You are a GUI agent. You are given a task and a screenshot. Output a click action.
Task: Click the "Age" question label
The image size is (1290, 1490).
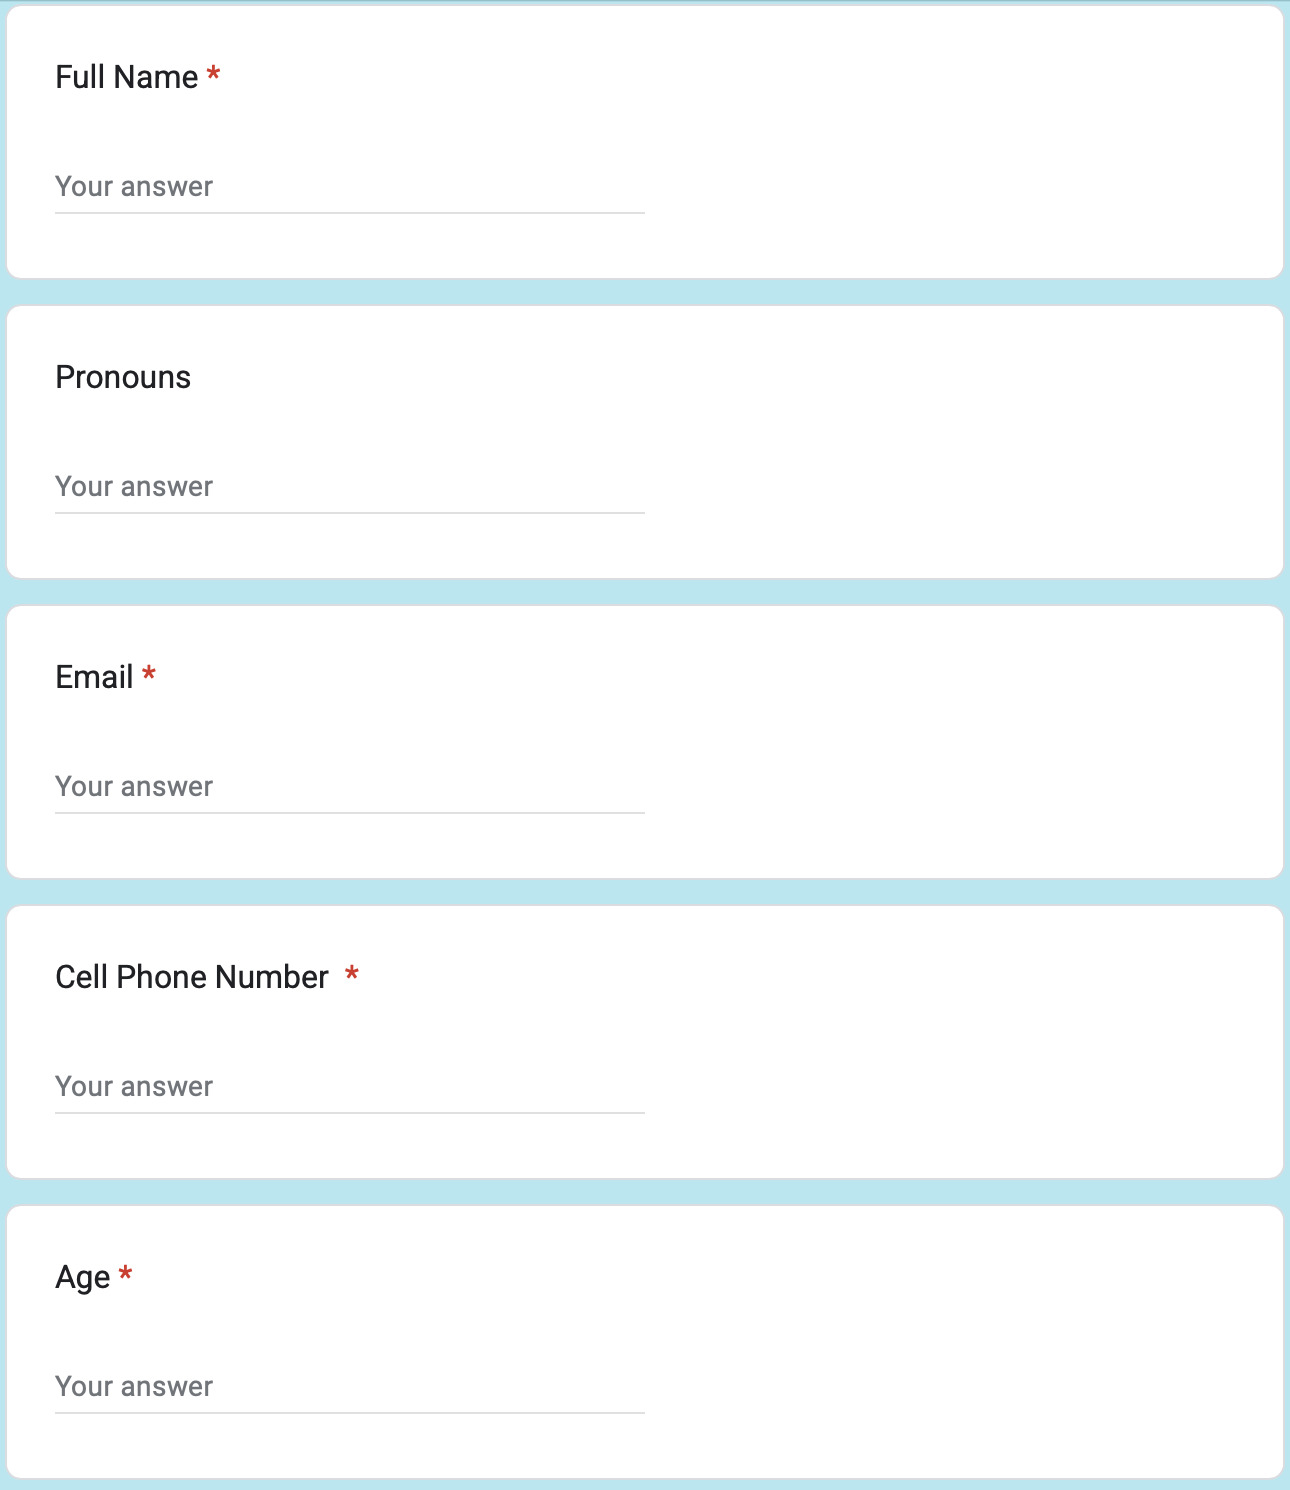(83, 1278)
